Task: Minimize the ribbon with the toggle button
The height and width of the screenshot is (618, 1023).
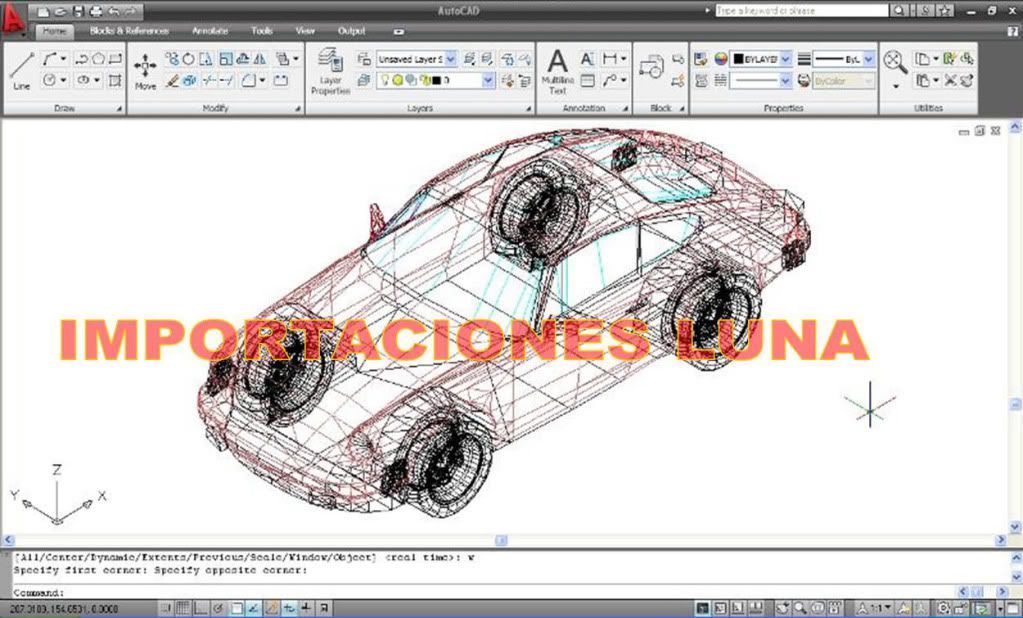Action: (x=399, y=31)
